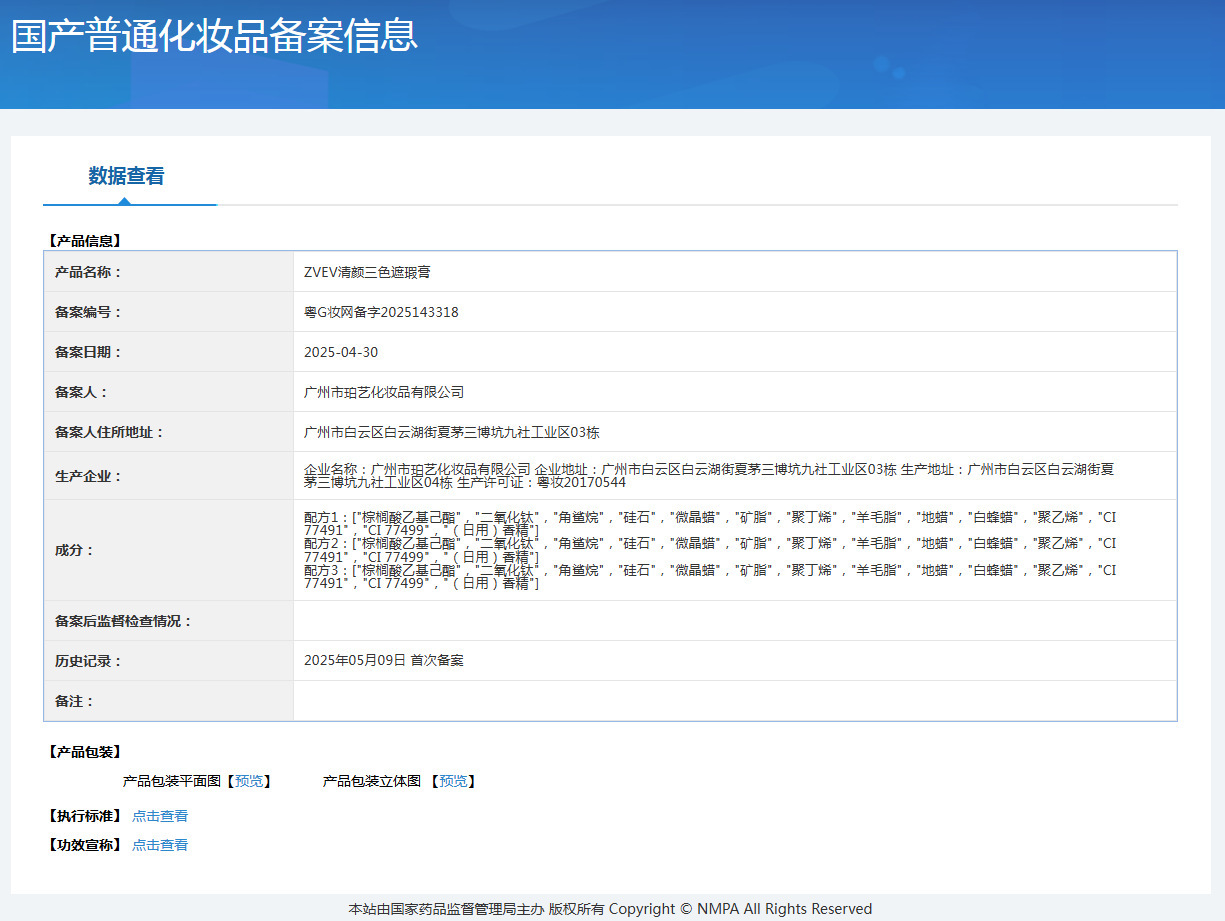Switch to the 数据查看 tab

126,177
